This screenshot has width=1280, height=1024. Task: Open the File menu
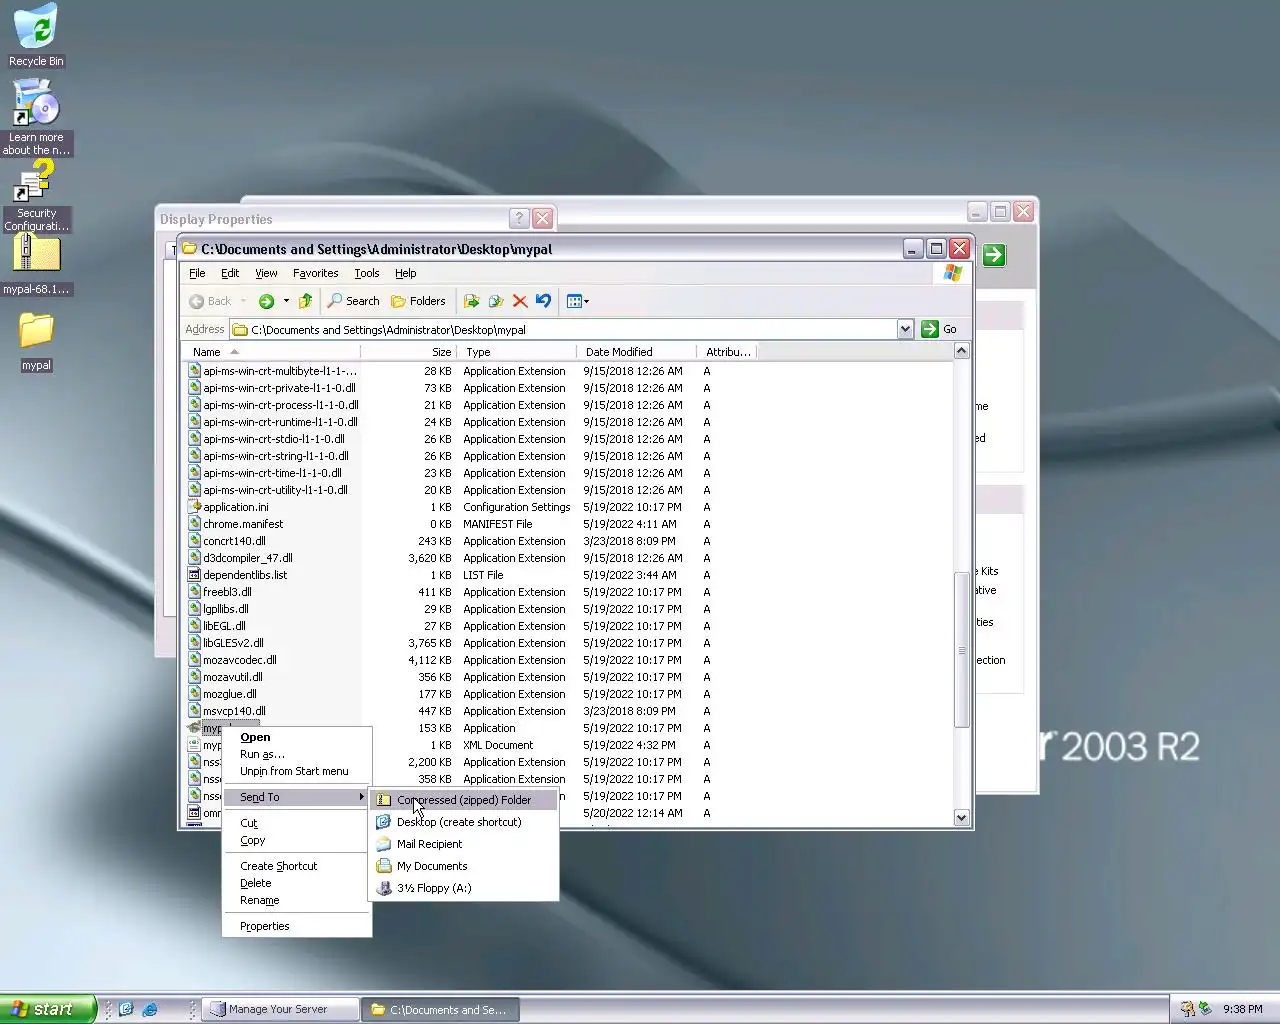197,273
